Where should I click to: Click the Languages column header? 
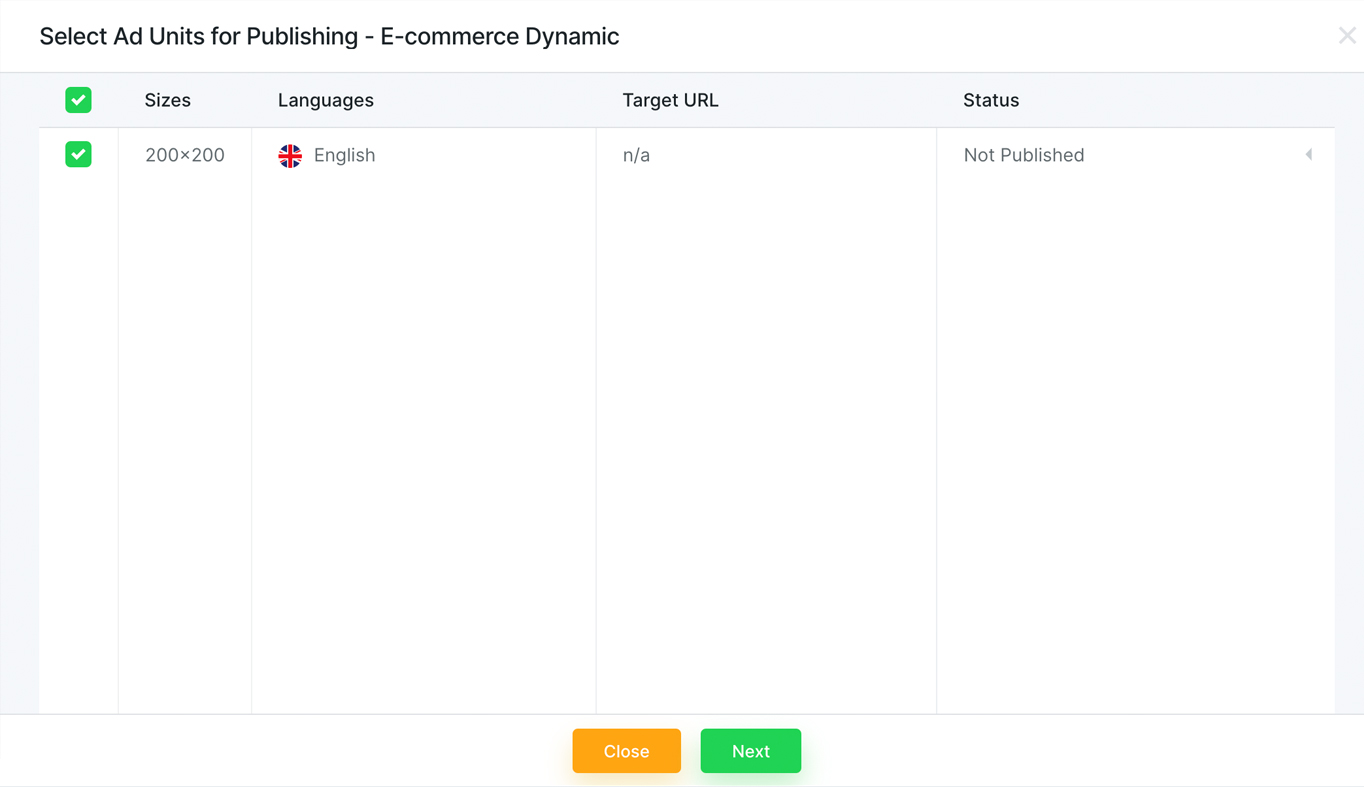326,100
